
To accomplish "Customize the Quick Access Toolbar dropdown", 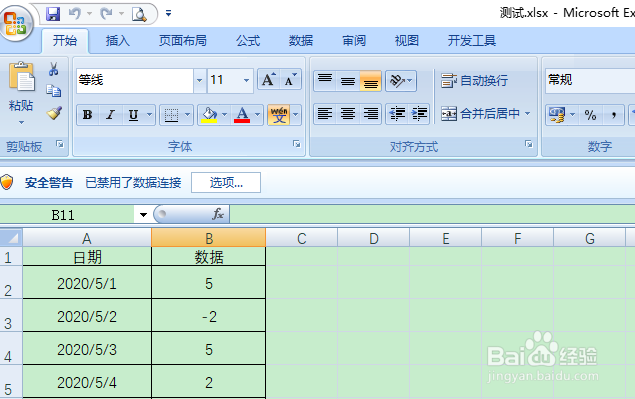I will point(168,14).
